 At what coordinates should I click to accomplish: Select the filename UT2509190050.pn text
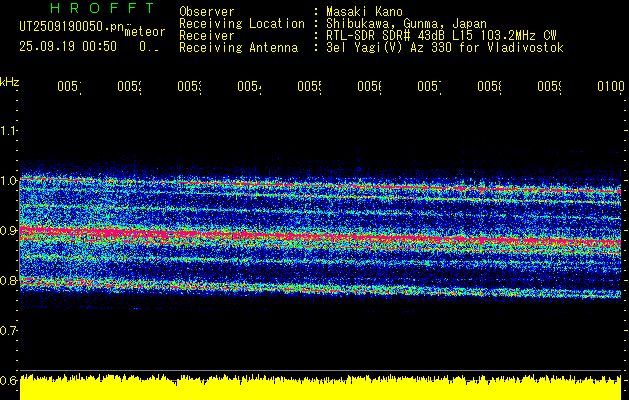(x=72, y=27)
